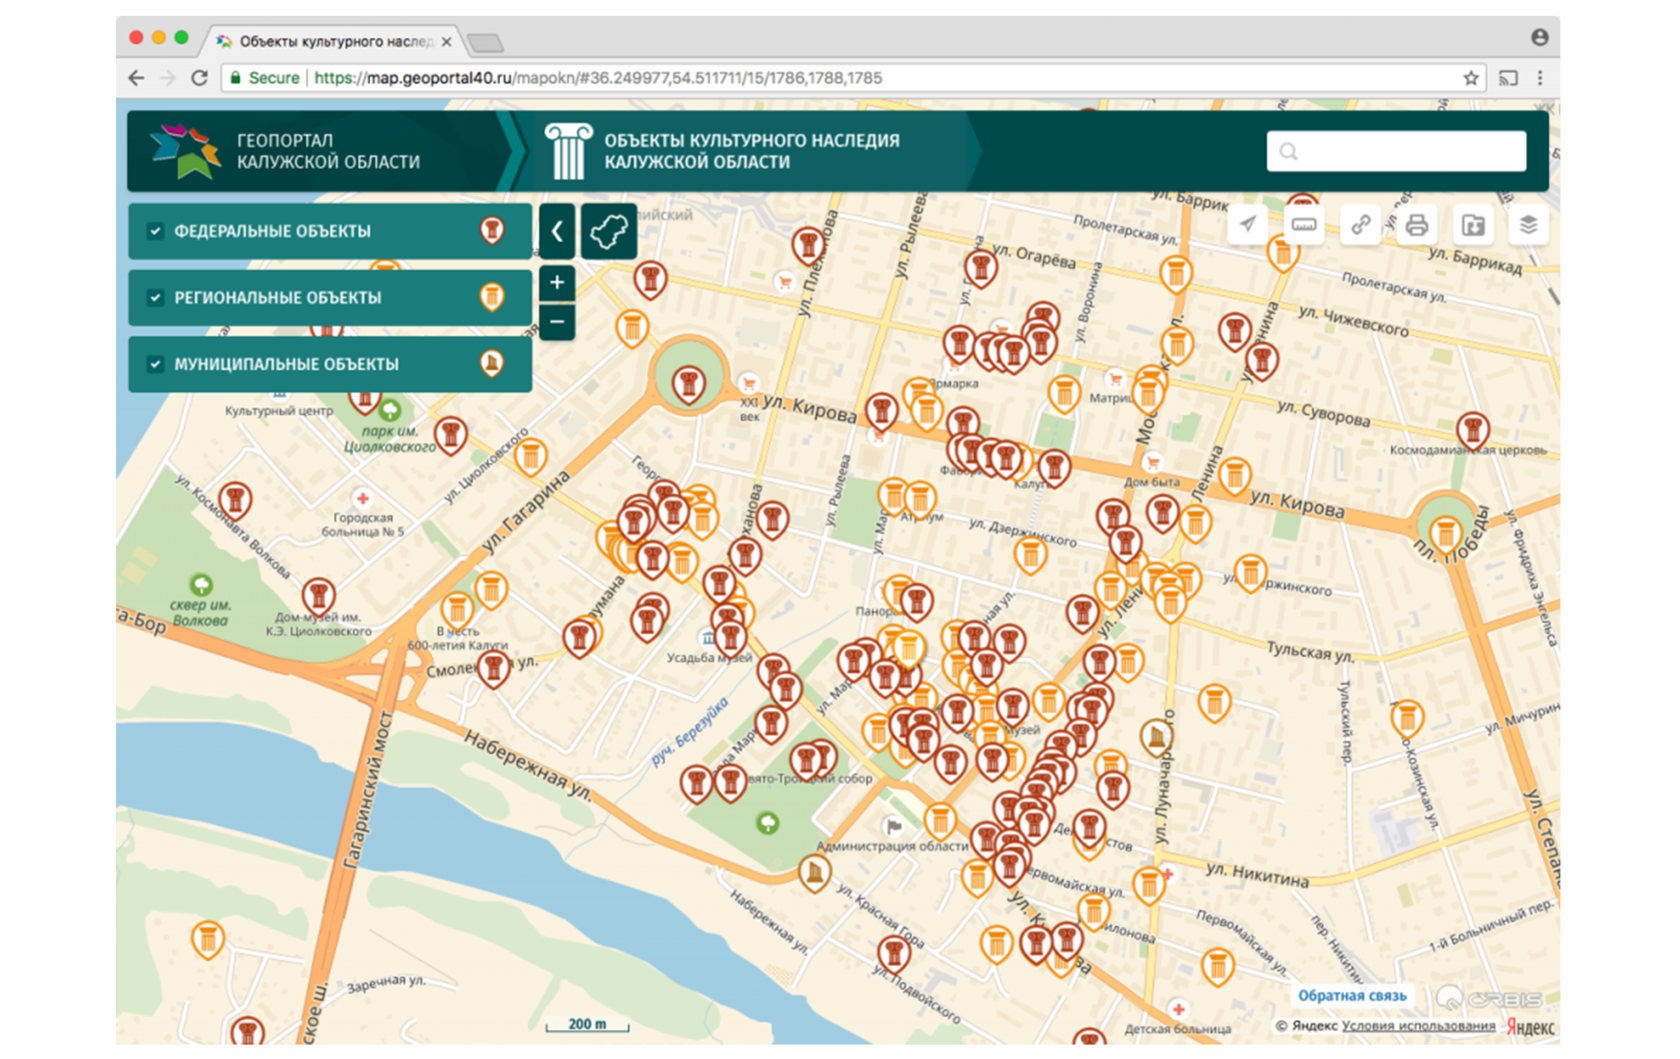Viewport: 1680px width, 1059px height.
Task: Open the Обратная связь link
Action: [x=1352, y=995]
